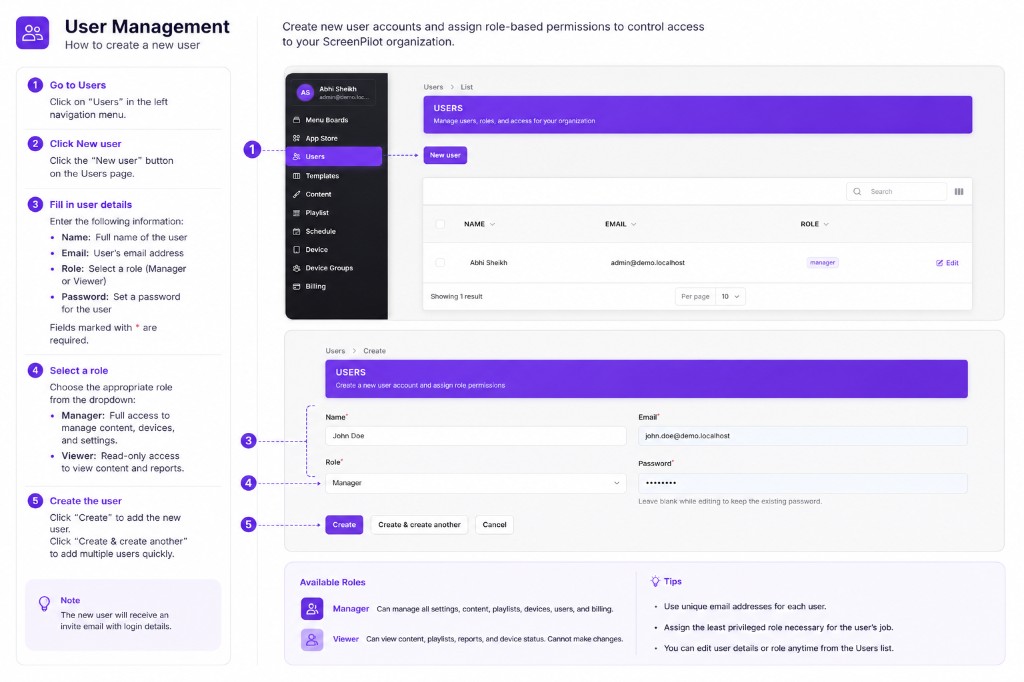Open Device Groups in the sidebar
Image resolution: width=1024 pixels, height=682 pixels.
[334, 268]
